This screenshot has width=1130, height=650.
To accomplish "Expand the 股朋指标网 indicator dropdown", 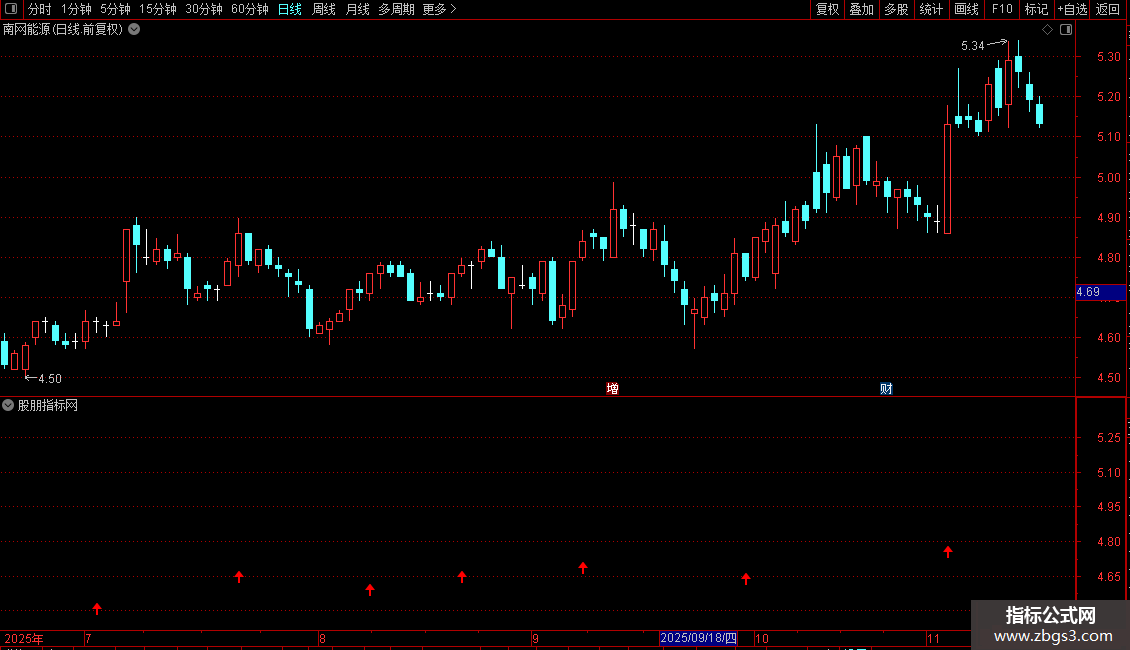I will point(8,406).
